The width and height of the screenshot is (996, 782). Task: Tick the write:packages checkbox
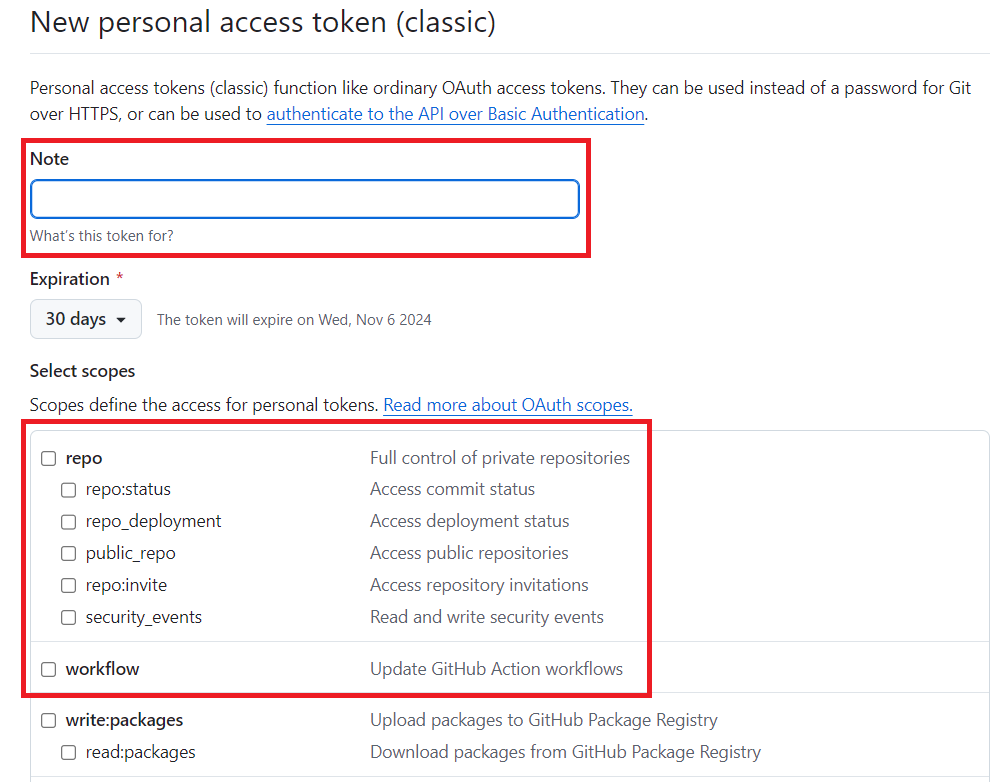click(48, 721)
